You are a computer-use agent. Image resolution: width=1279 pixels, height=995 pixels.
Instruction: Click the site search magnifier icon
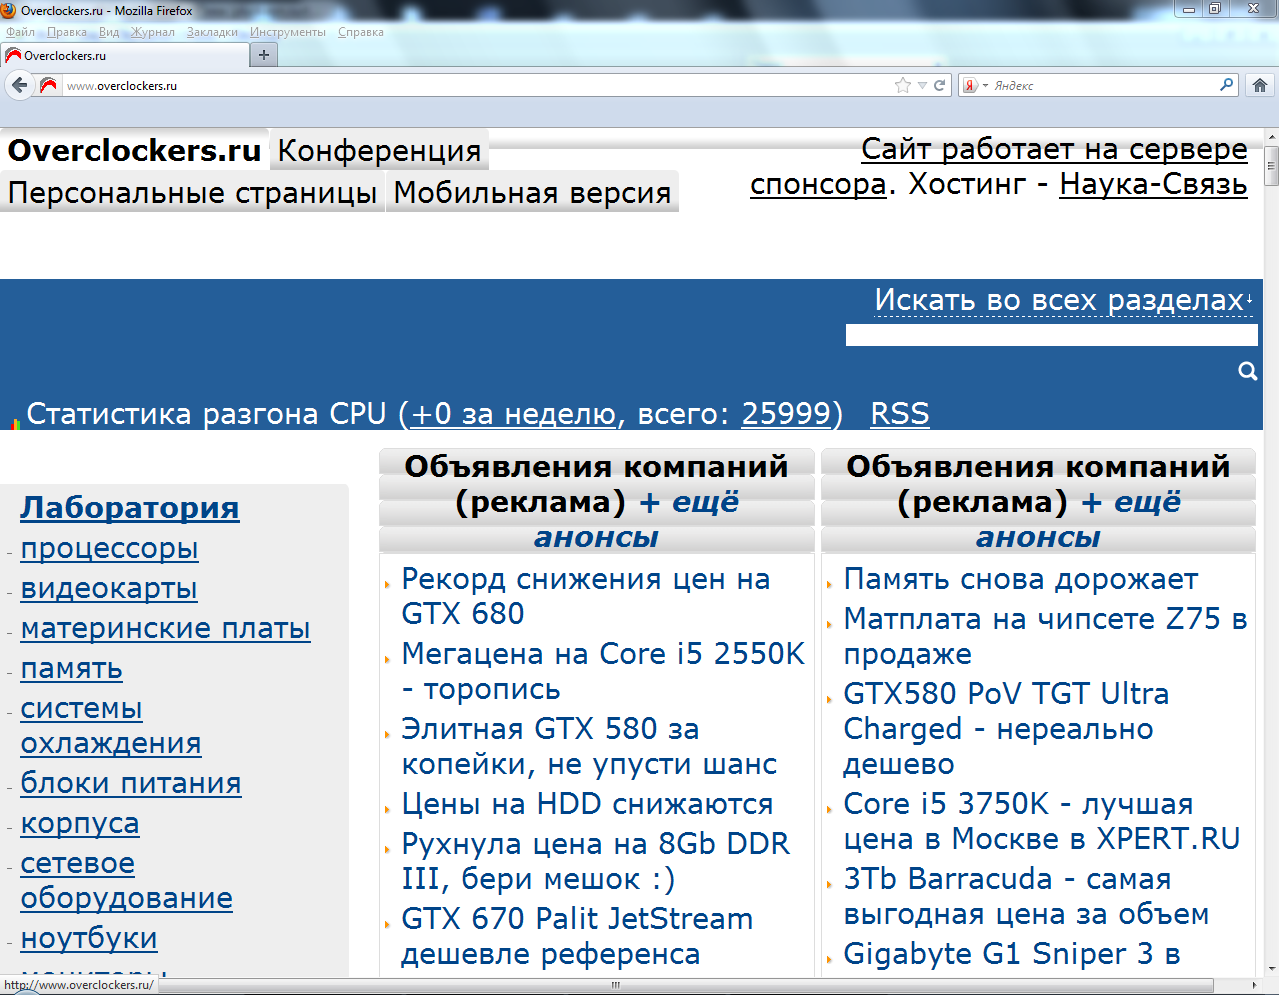pyautogui.click(x=1247, y=371)
